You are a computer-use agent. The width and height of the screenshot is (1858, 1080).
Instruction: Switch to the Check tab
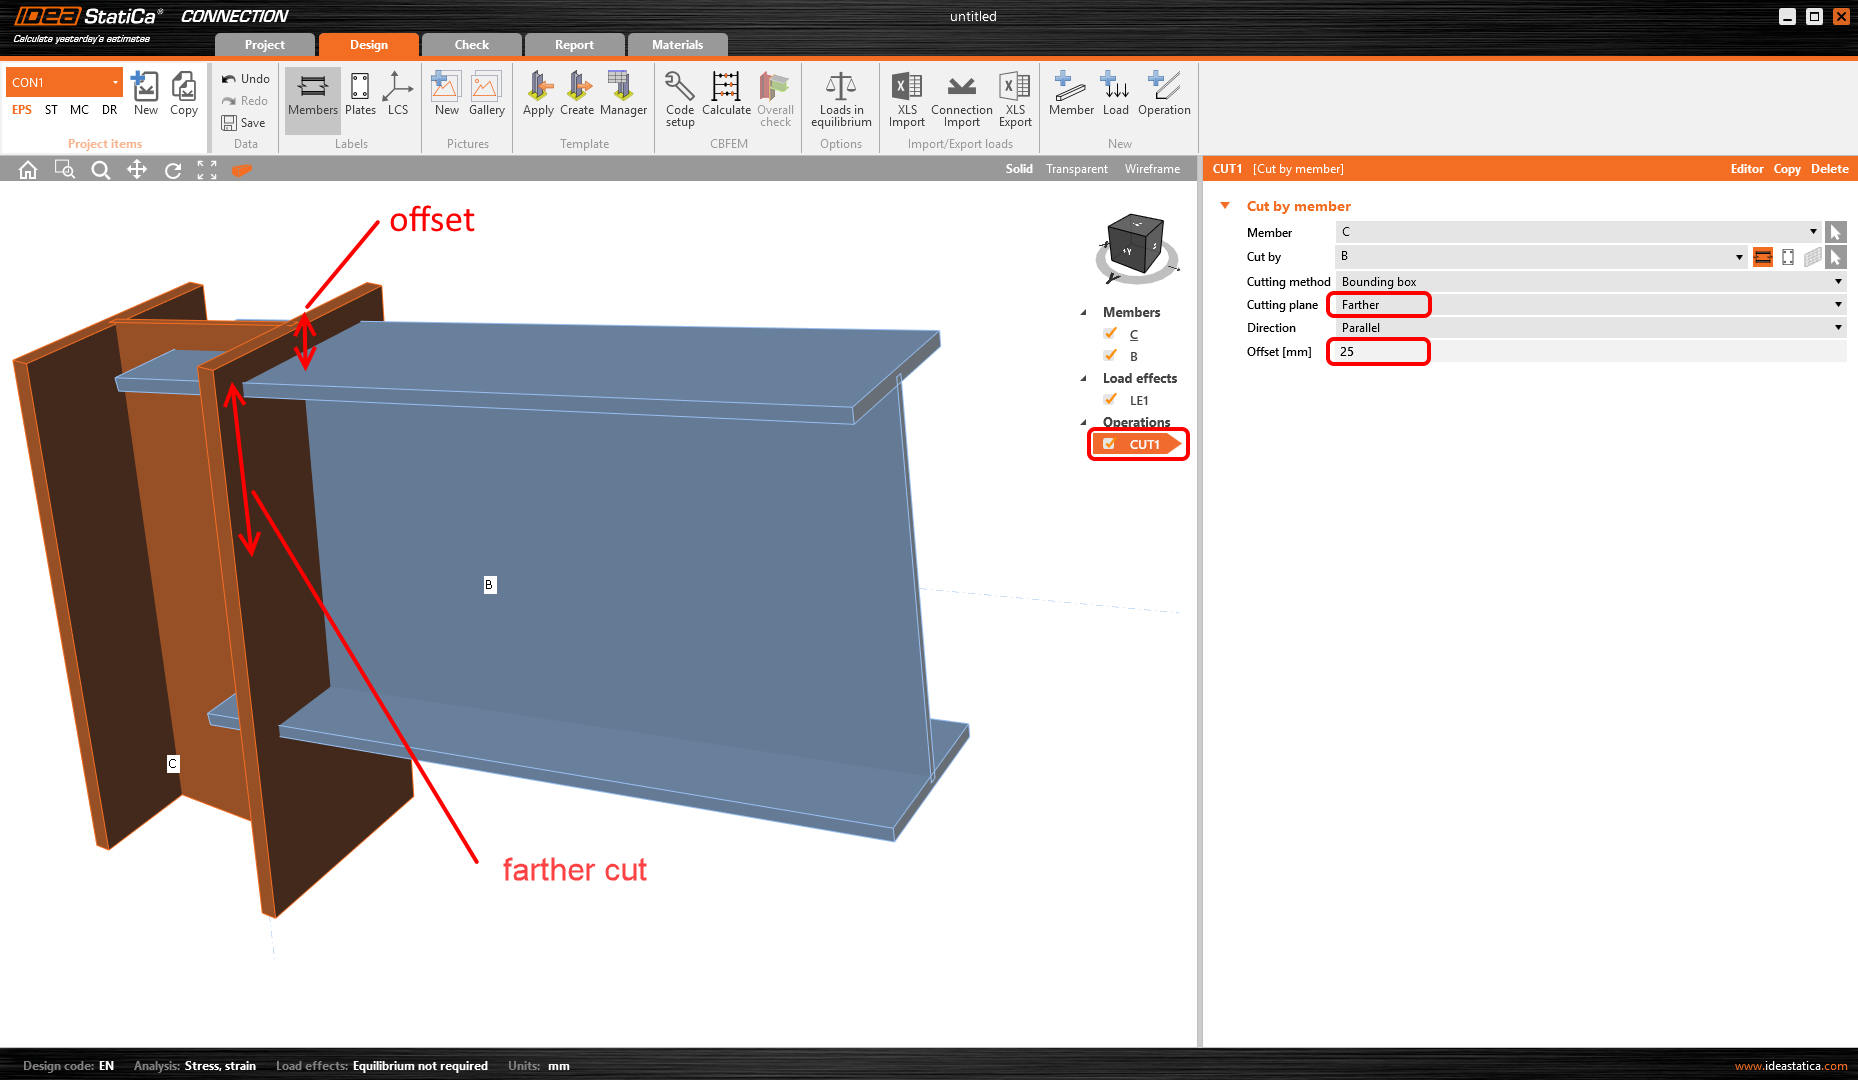click(x=471, y=45)
